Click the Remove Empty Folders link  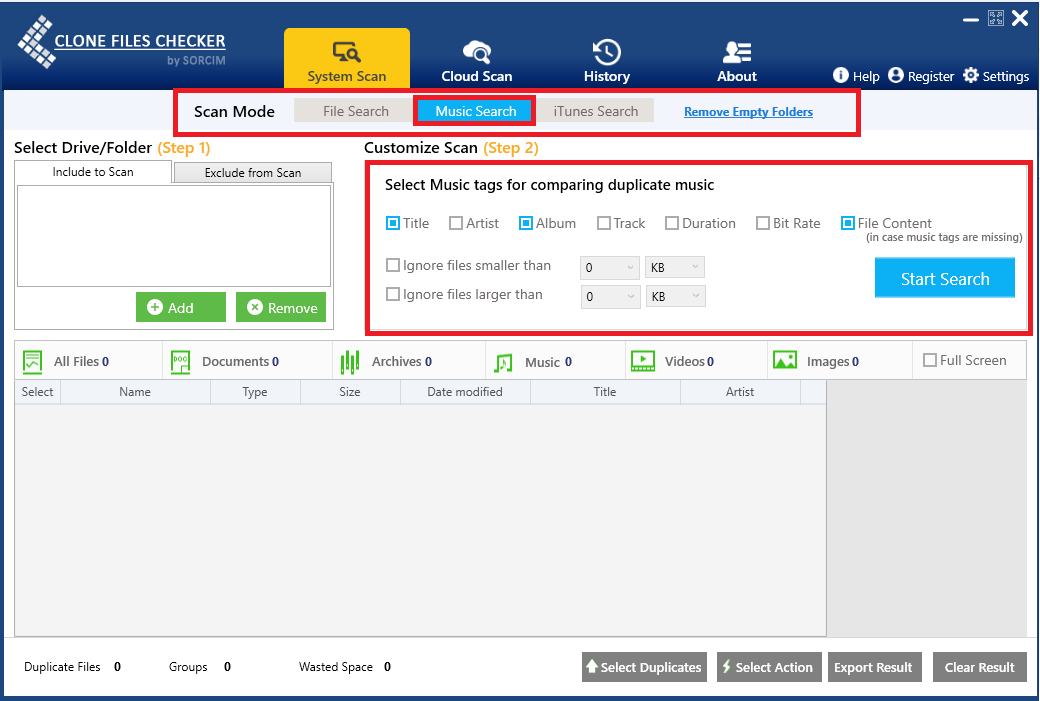pyautogui.click(x=748, y=112)
